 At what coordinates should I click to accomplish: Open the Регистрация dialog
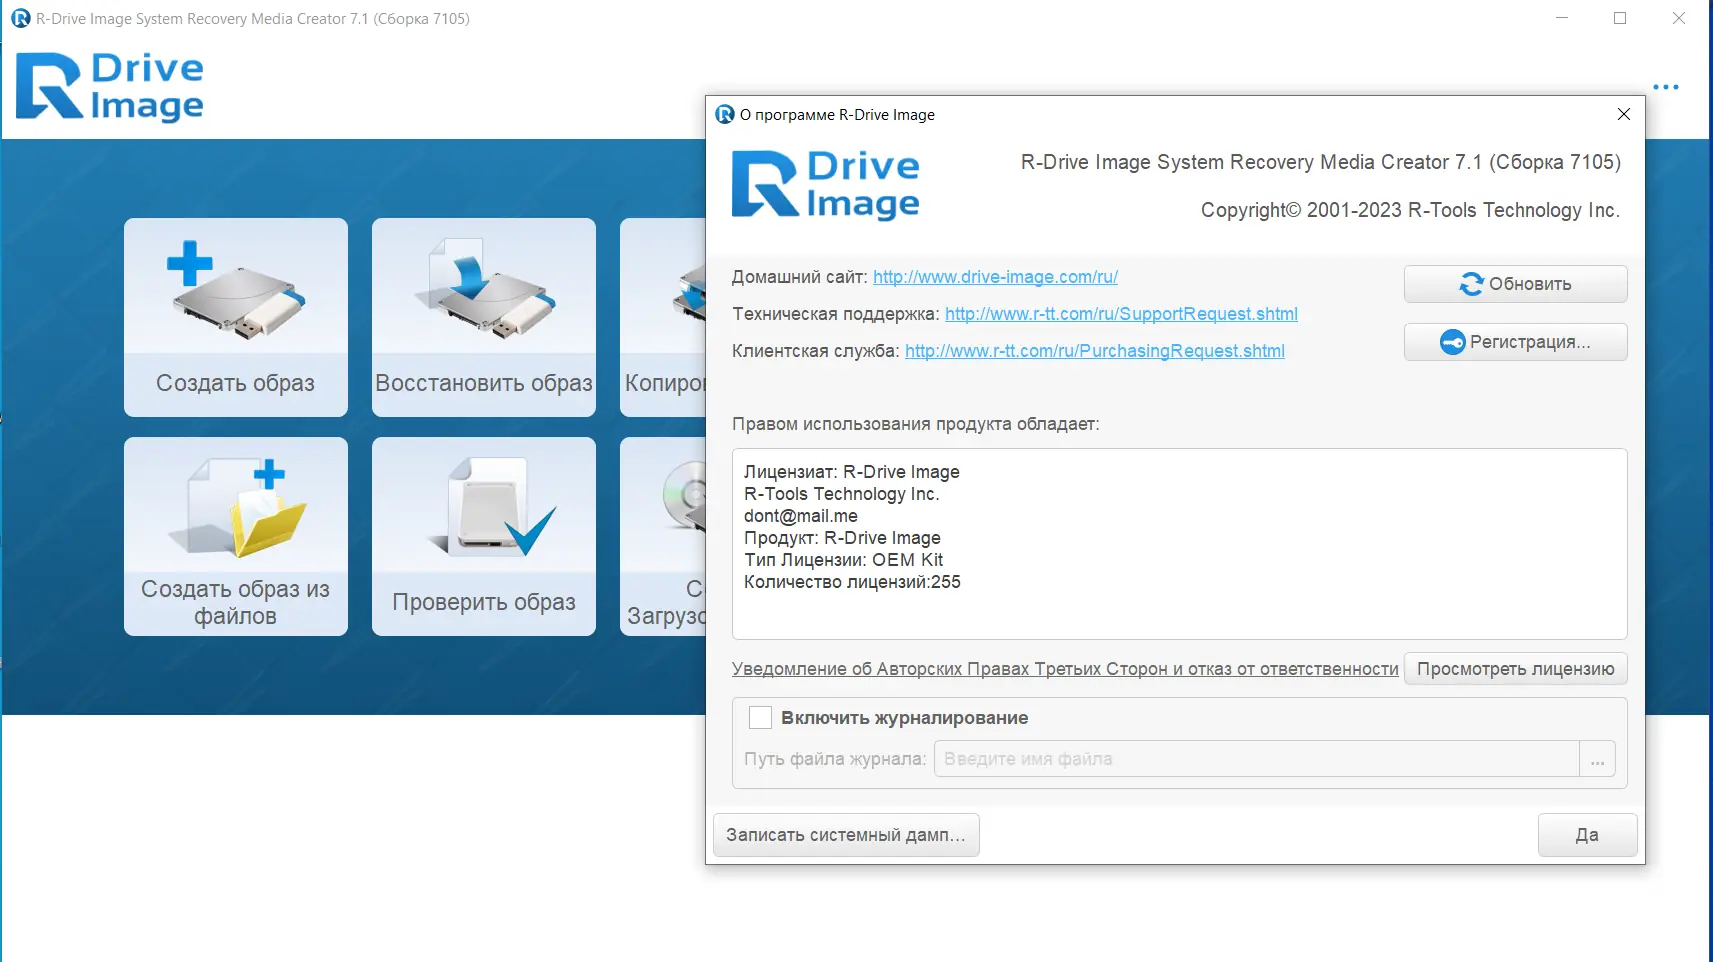pyautogui.click(x=1514, y=342)
